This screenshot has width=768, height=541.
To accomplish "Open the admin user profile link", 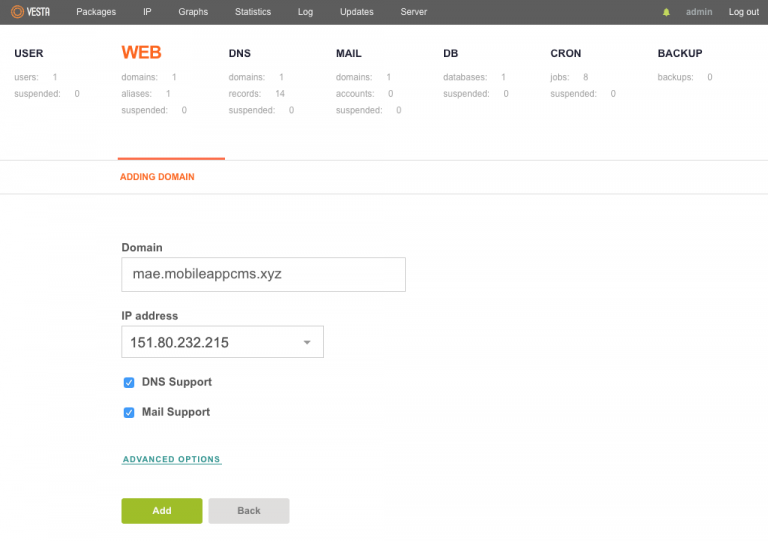I will (700, 12).
